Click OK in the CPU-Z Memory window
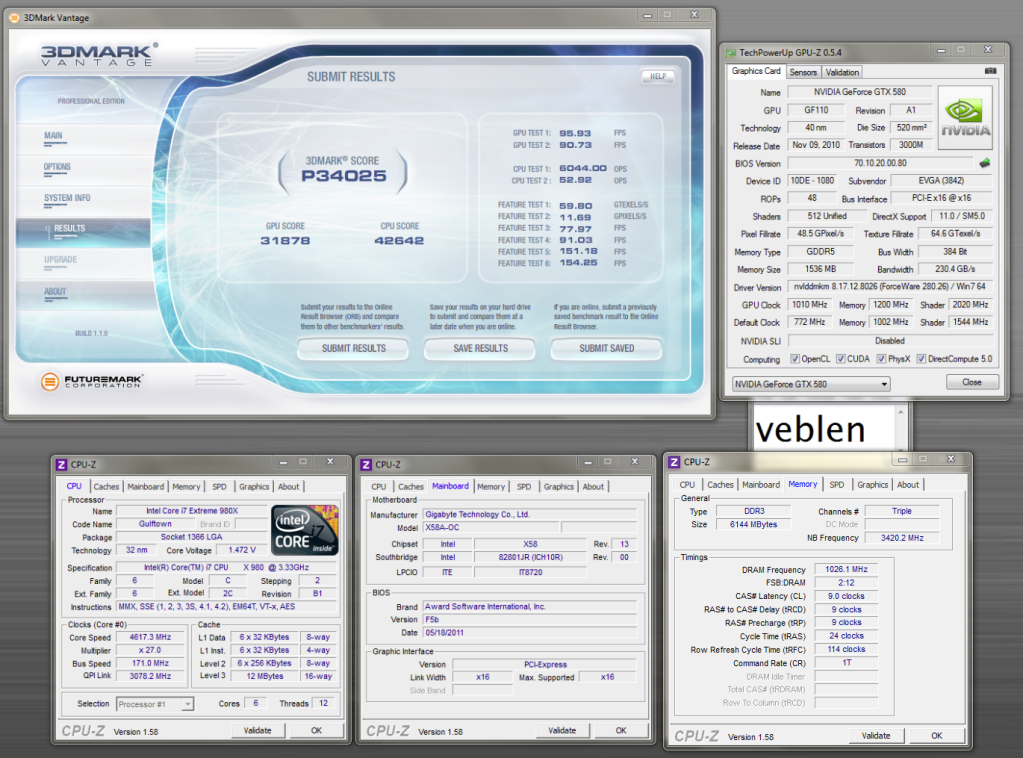1023x758 pixels. point(937,736)
